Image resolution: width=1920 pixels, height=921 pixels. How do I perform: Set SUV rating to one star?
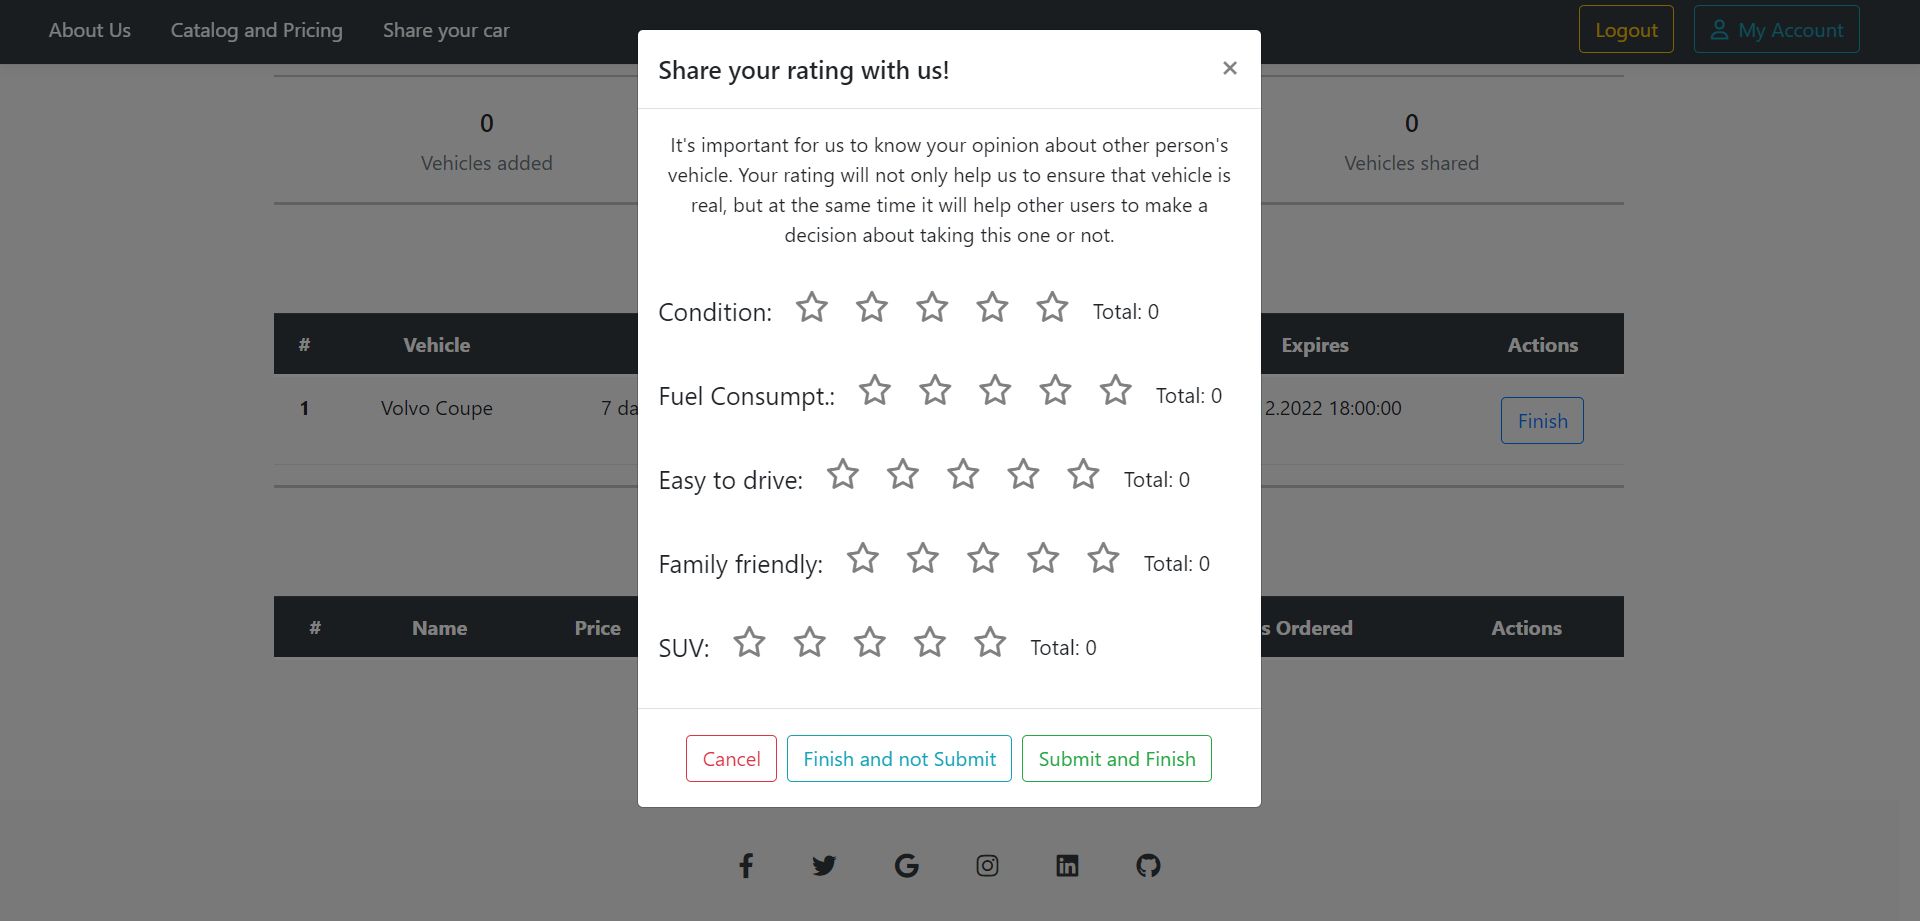pos(749,643)
